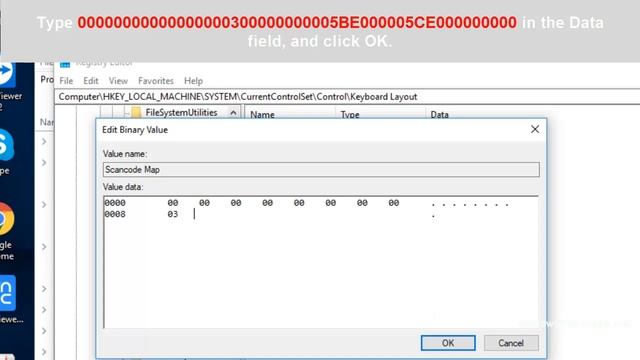Click inside the Value data hex editor
The image size is (640, 360).
coord(321,262)
